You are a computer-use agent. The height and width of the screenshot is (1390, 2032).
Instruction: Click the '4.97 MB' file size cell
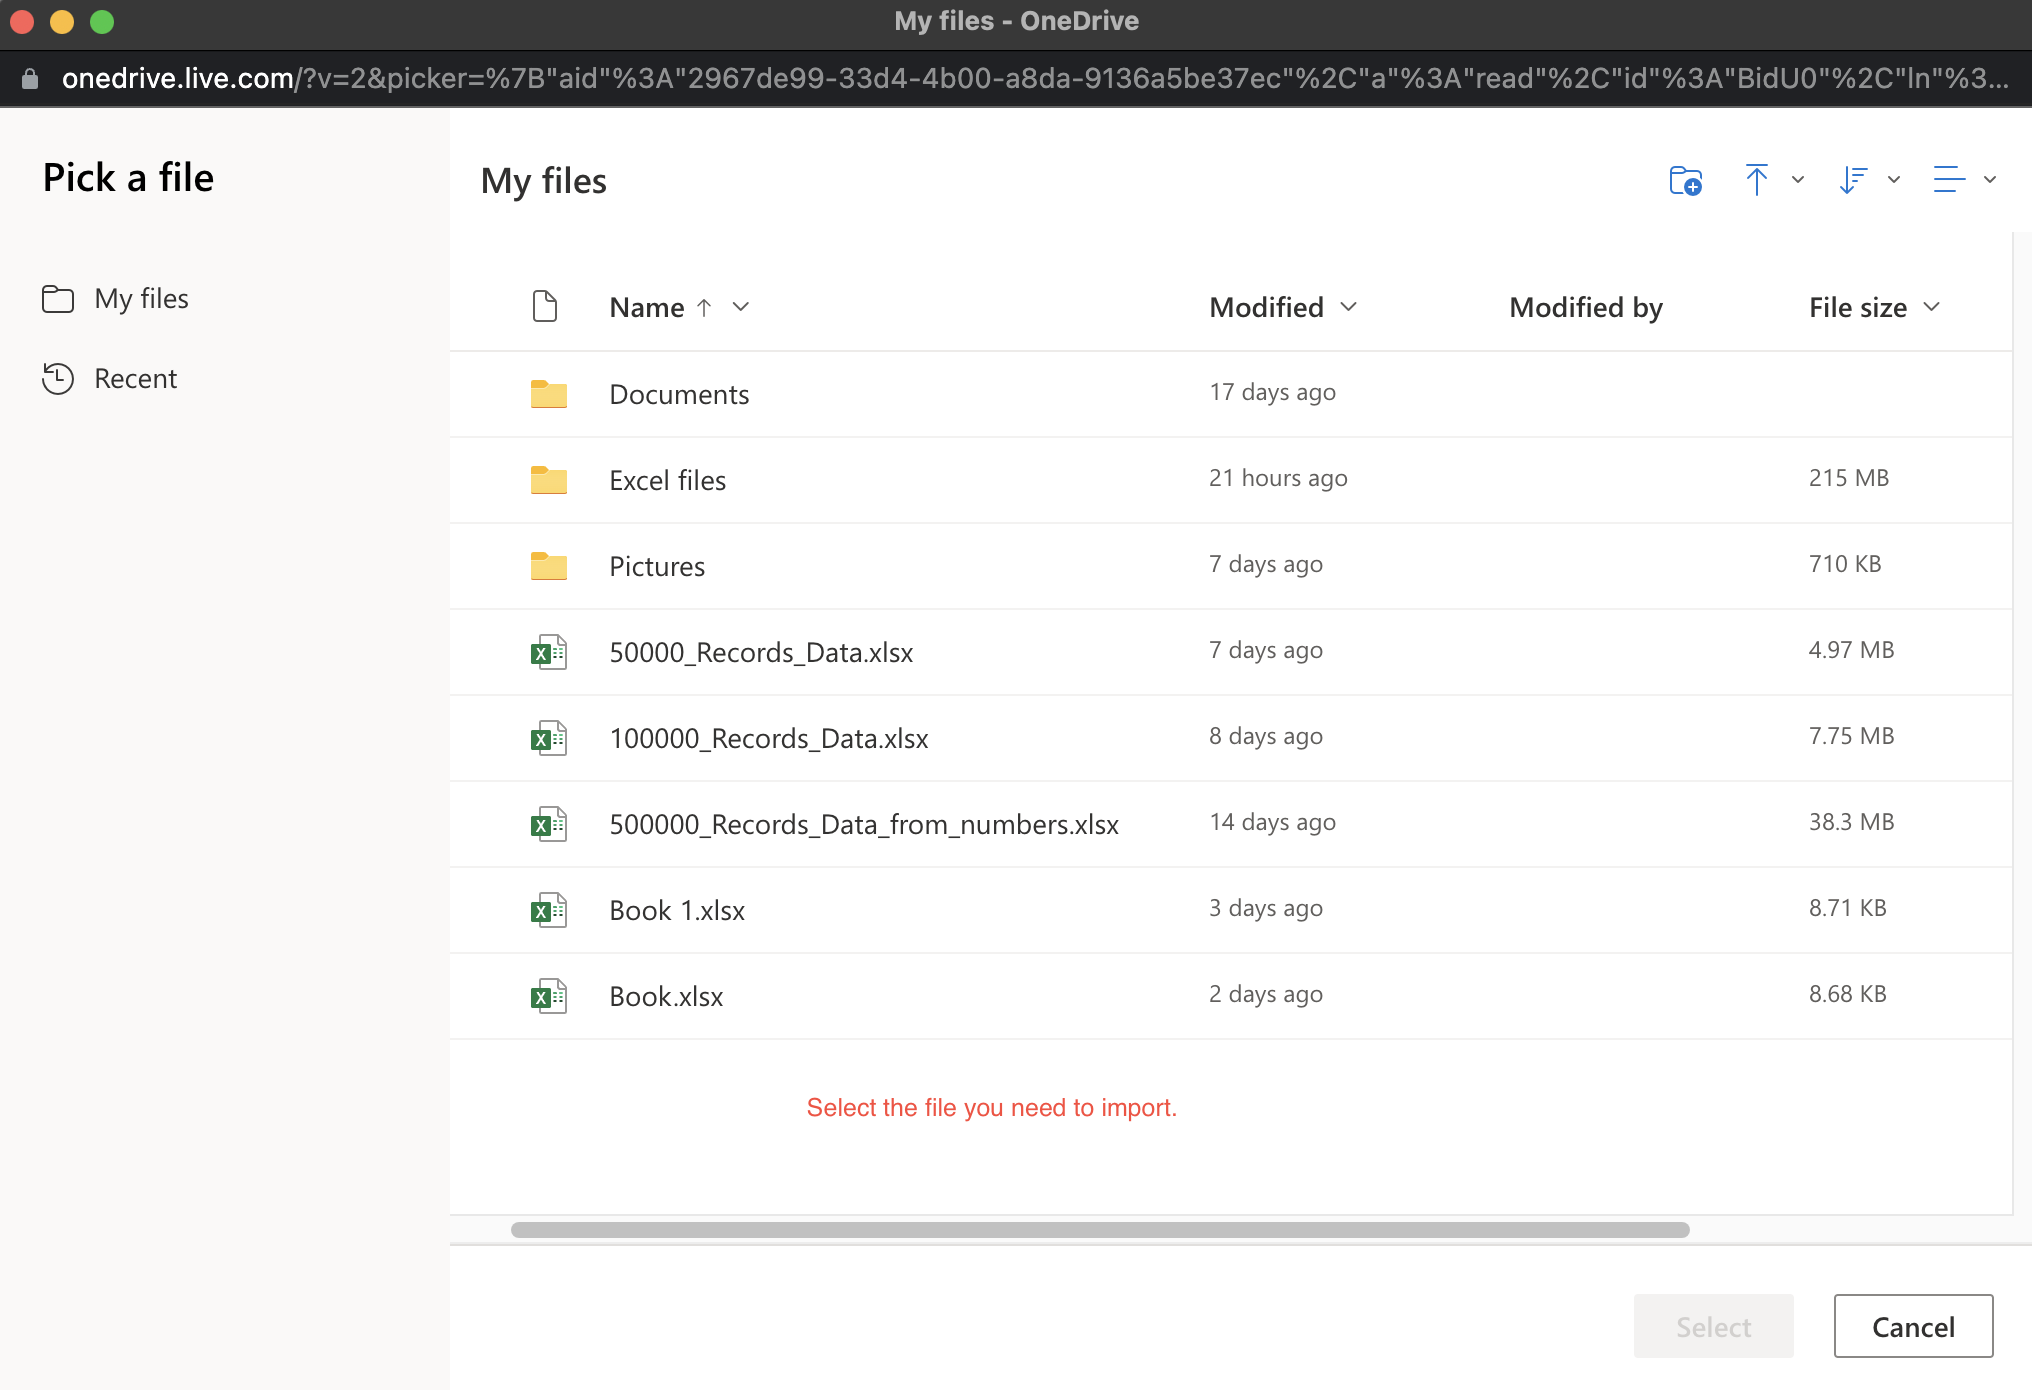[1852, 650]
